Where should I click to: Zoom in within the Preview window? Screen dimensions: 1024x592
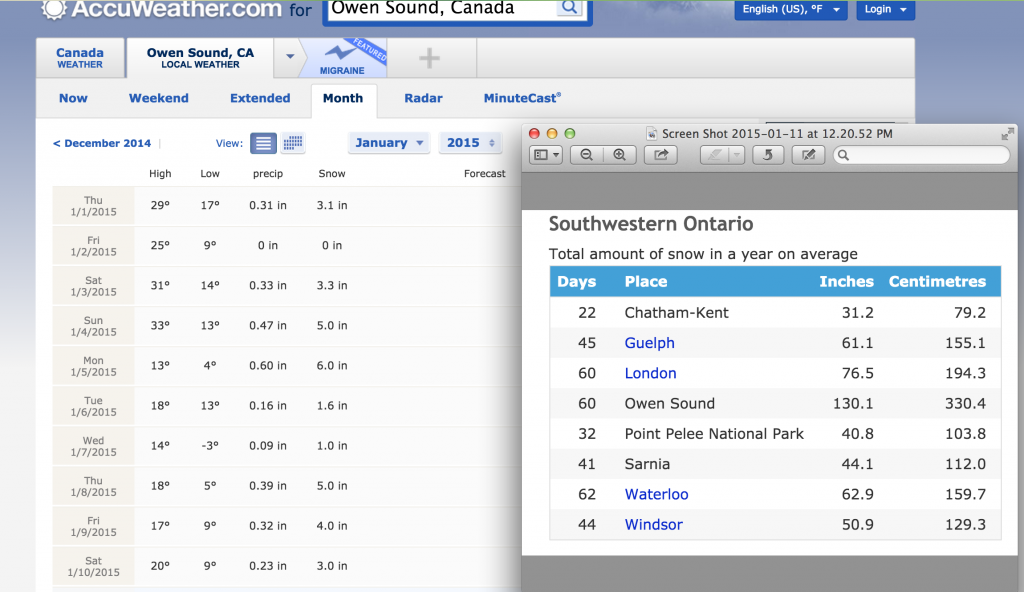(619, 155)
